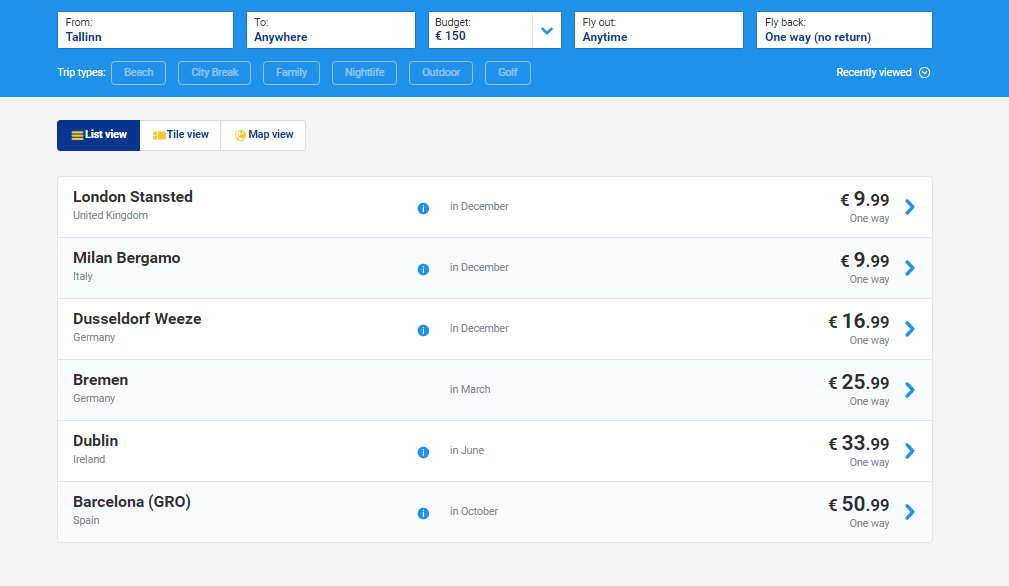Switch to Map view
The image size is (1009, 586).
click(263, 135)
